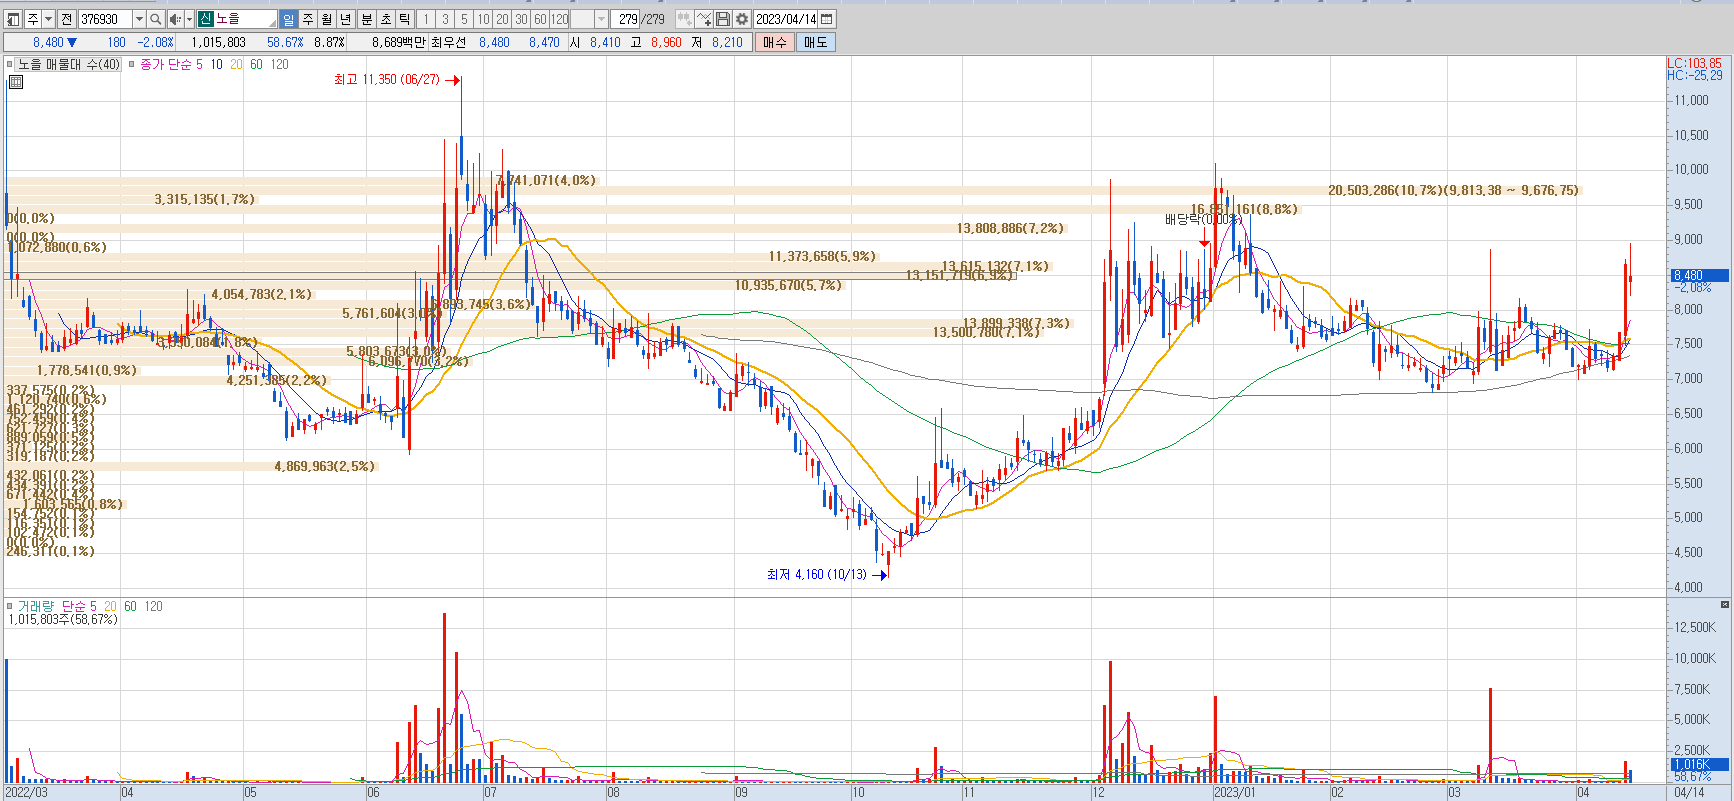Image resolution: width=1734 pixels, height=801 pixels.
Task: Open the stock code history dropdown
Action: (139, 19)
